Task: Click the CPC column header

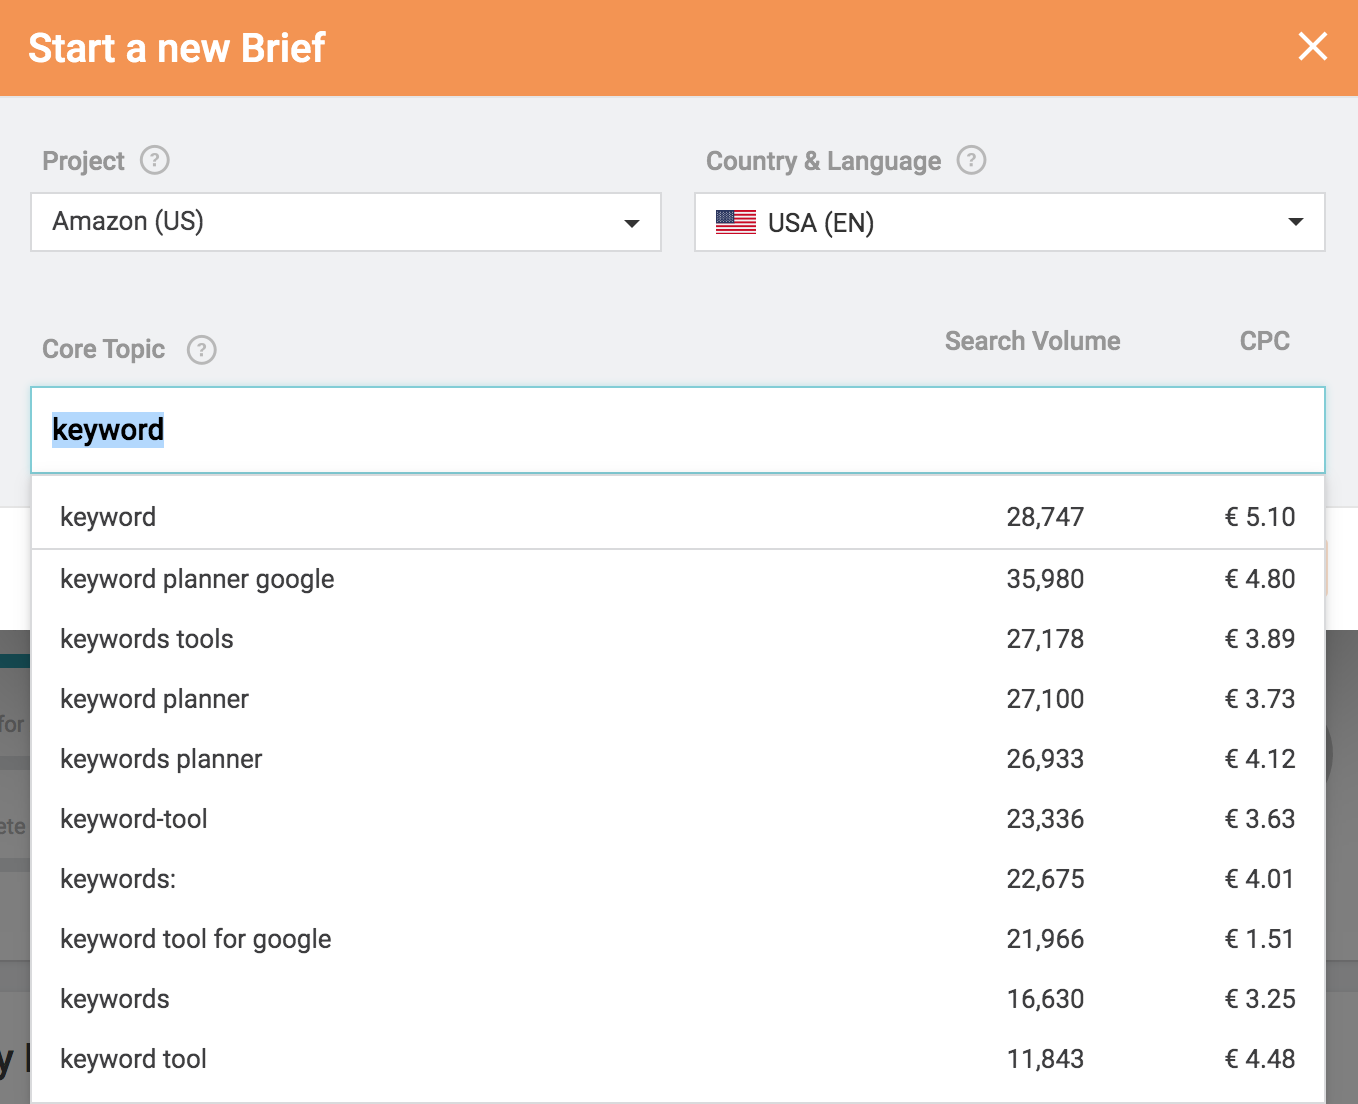Action: click(1265, 341)
